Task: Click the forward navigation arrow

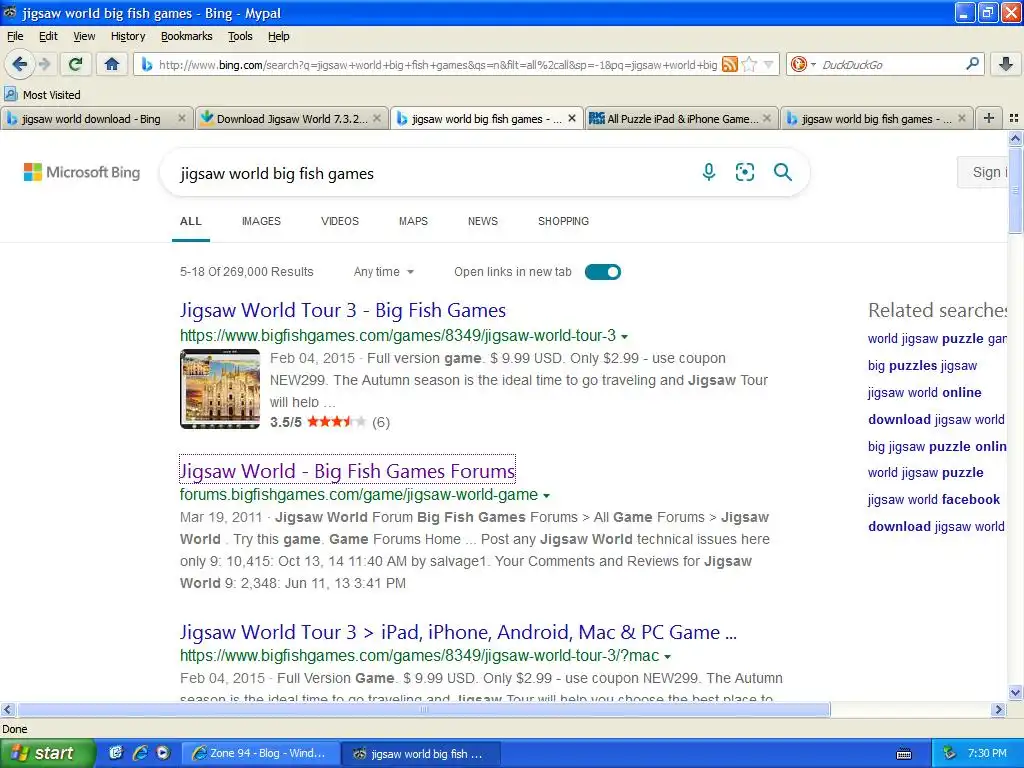Action: pos(44,64)
